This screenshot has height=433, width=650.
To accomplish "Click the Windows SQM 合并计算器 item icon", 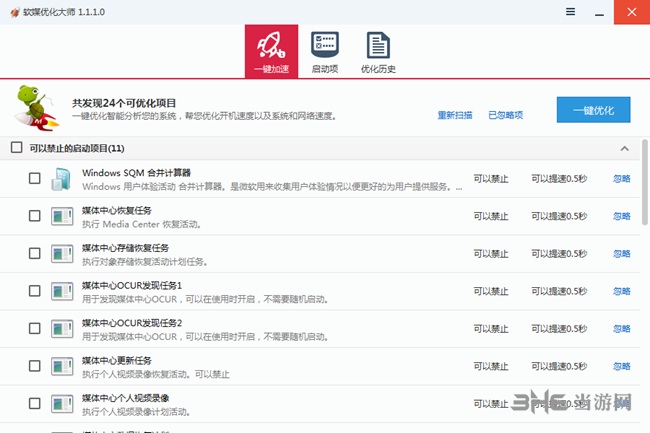I will tap(61, 179).
